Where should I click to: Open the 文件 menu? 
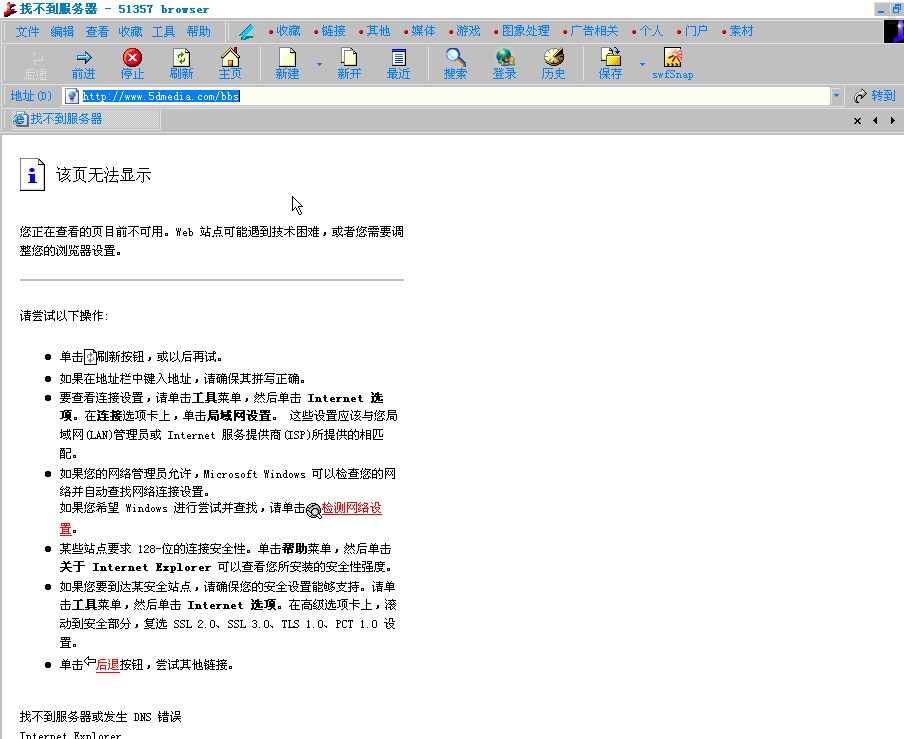[27, 32]
